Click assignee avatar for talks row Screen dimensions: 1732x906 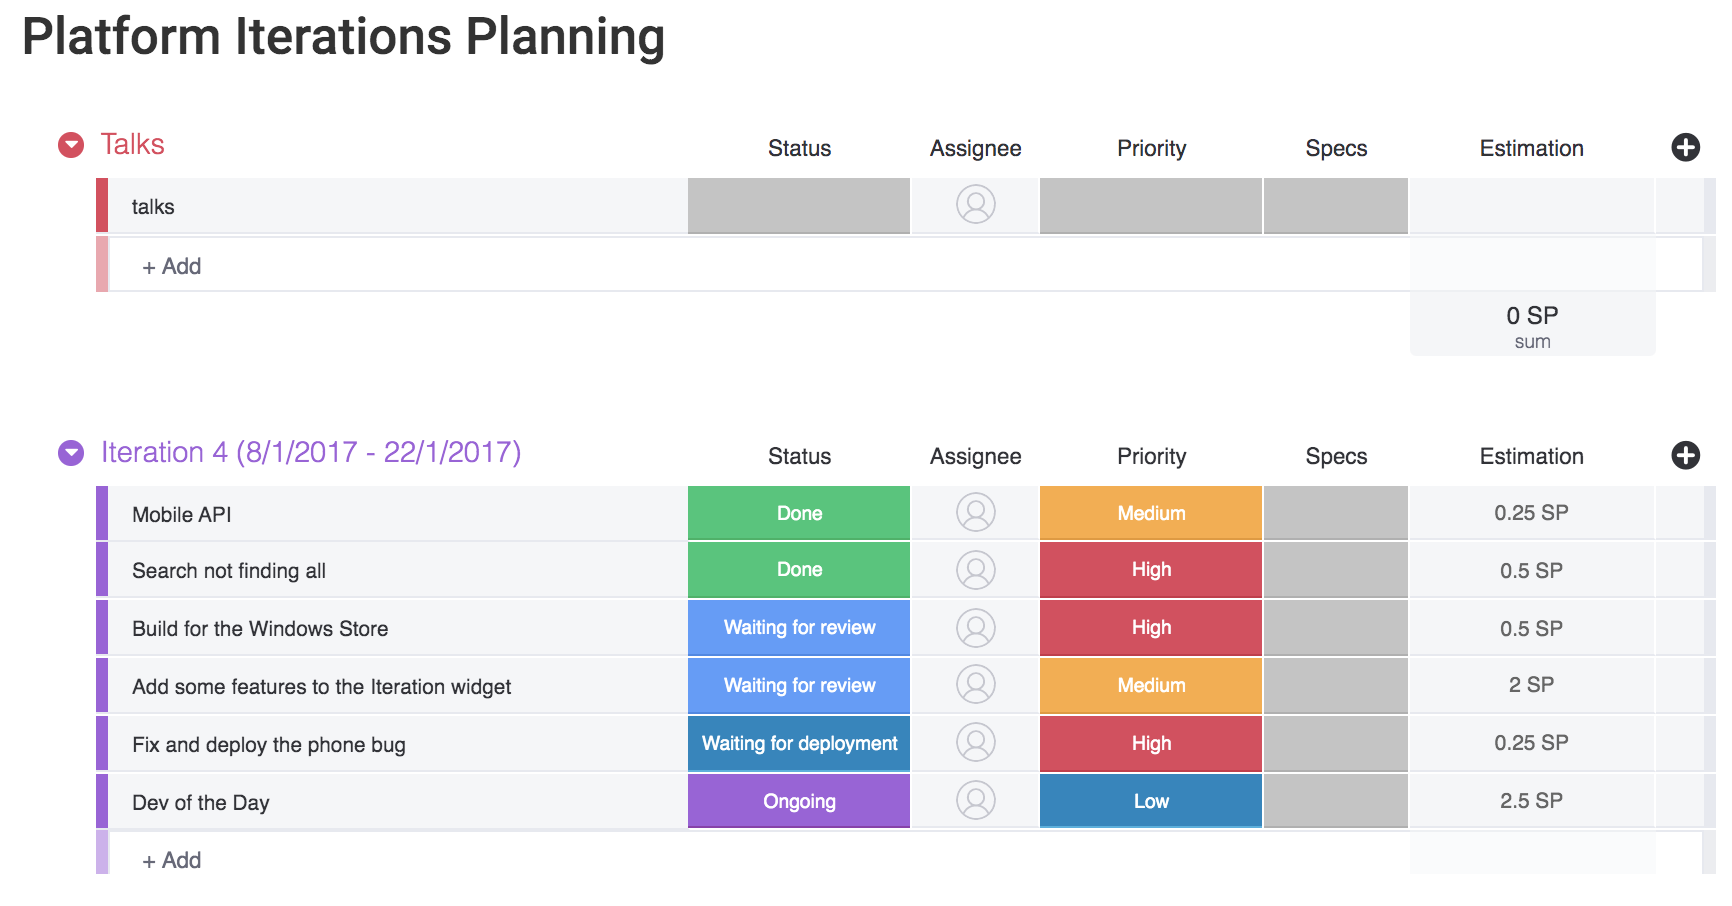[x=976, y=205]
